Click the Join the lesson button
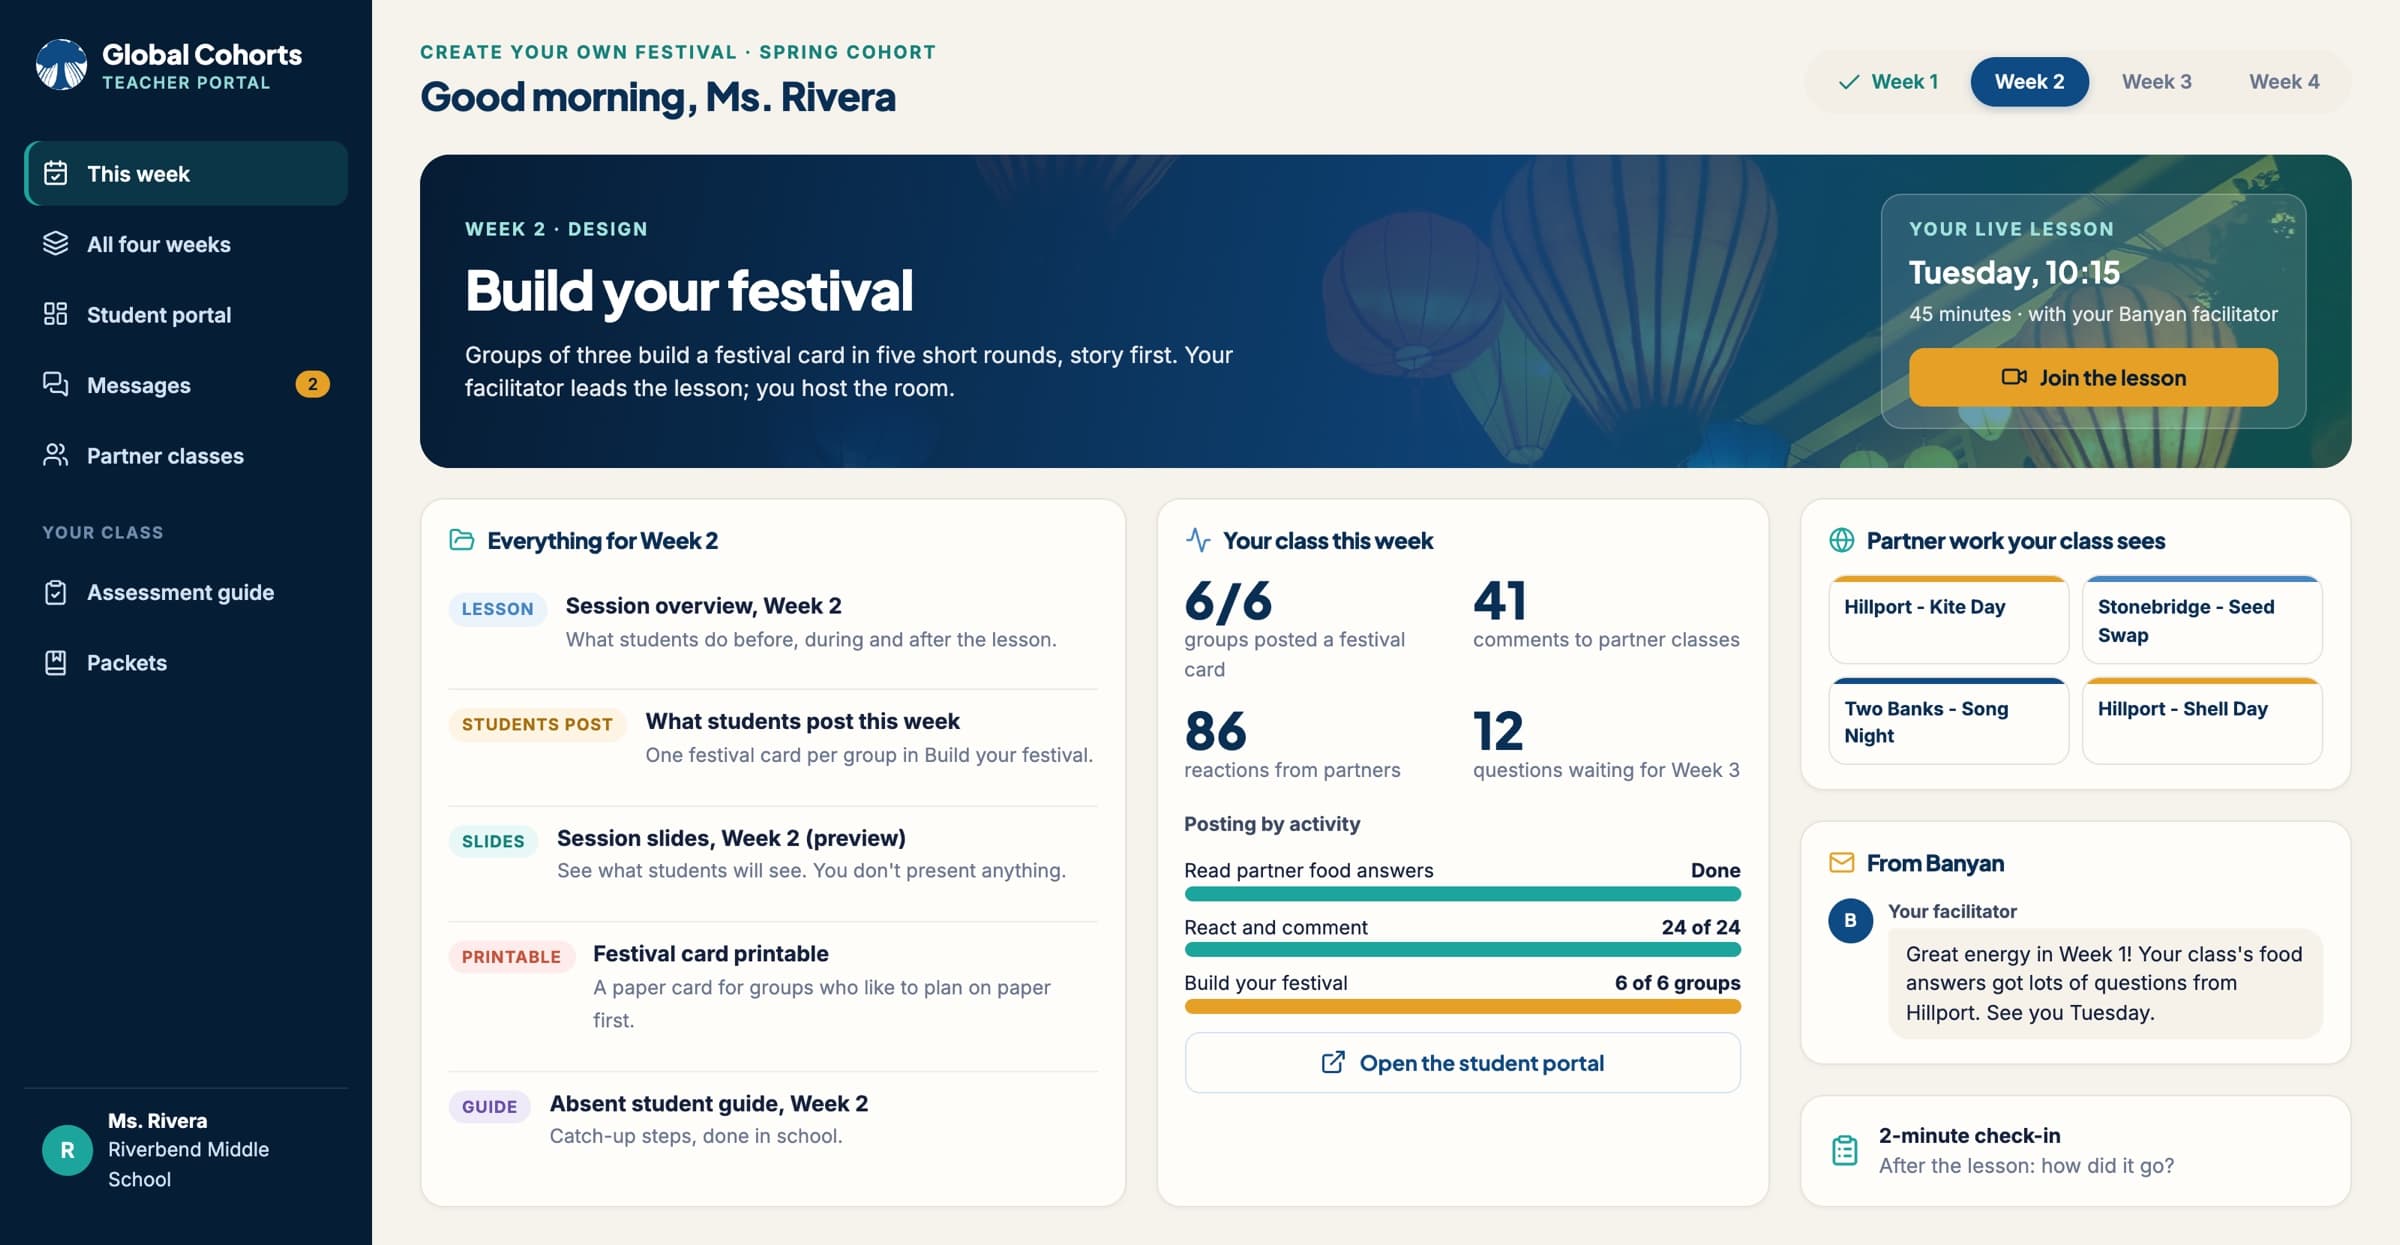 click(2093, 377)
